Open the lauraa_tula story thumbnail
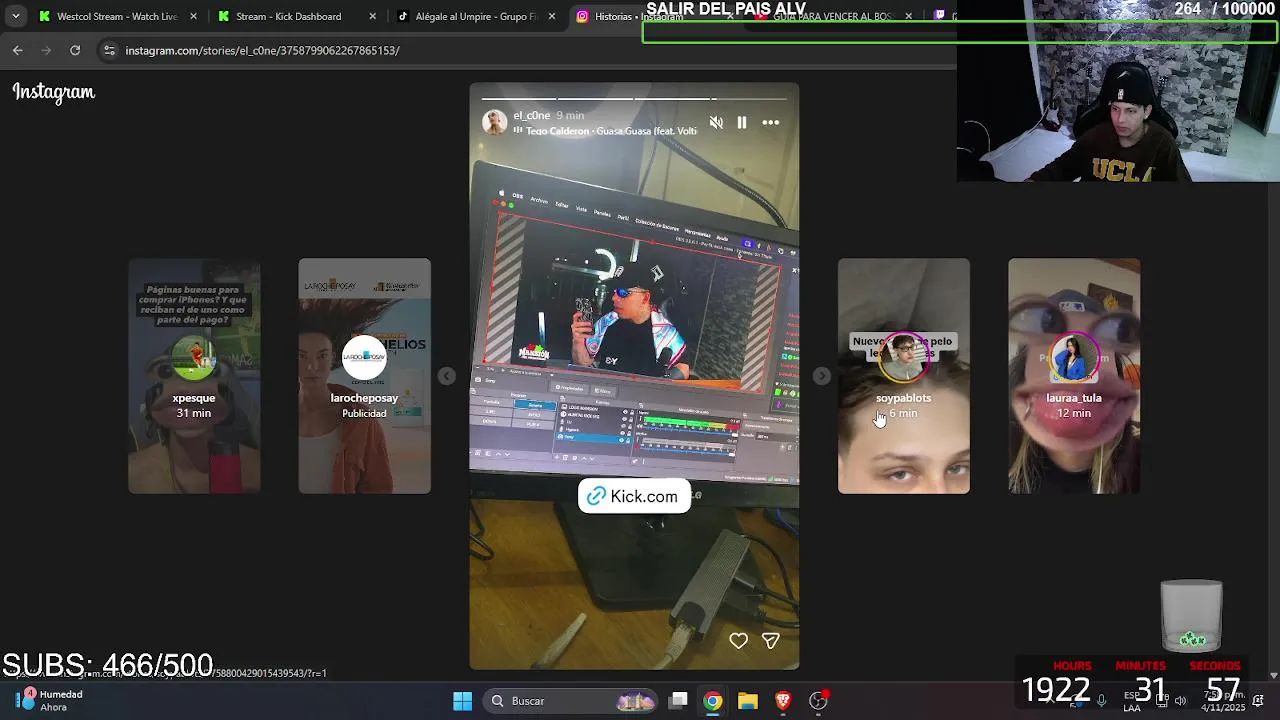The height and width of the screenshot is (720, 1280). coord(1074,376)
